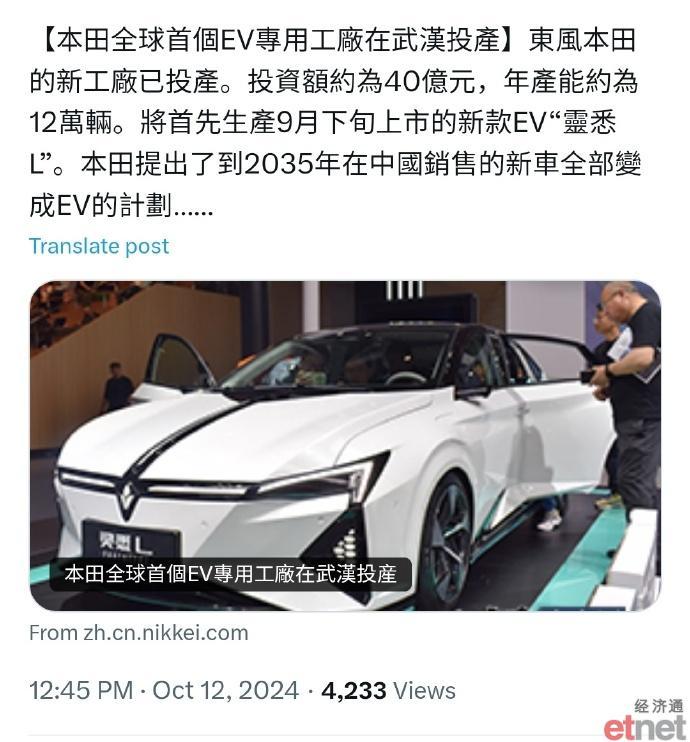Screen dimensions: 690x742
Task: Click the etnet logo watermark
Action: pos(645,726)
